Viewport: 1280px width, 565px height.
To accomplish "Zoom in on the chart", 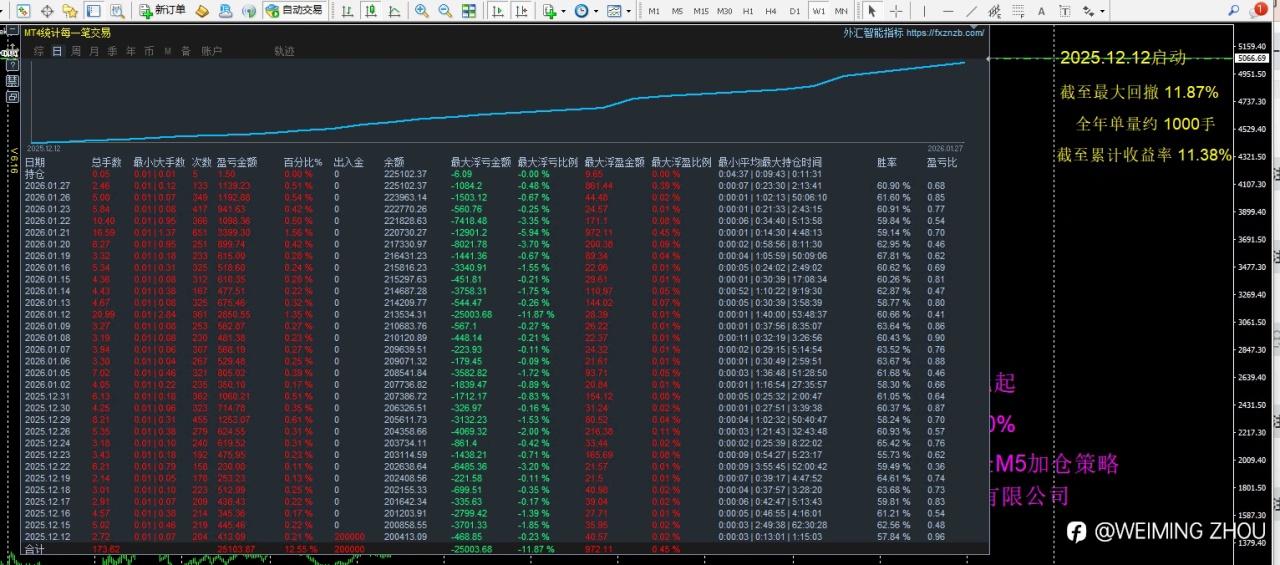I will pos(422,11).
